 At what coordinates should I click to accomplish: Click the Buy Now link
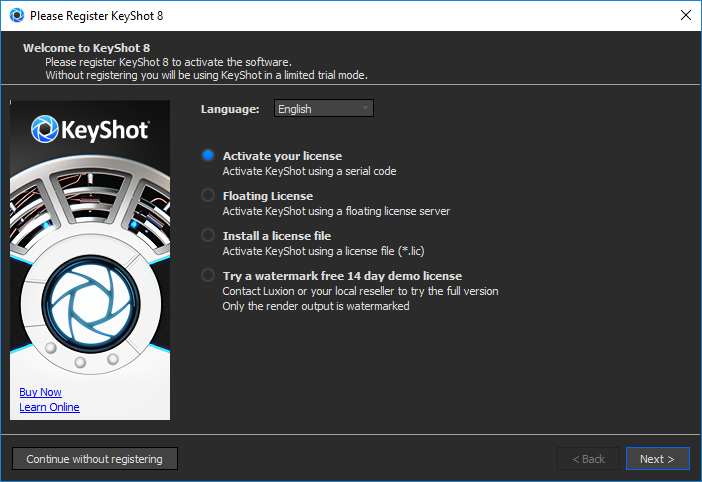(x=40, y=392)
